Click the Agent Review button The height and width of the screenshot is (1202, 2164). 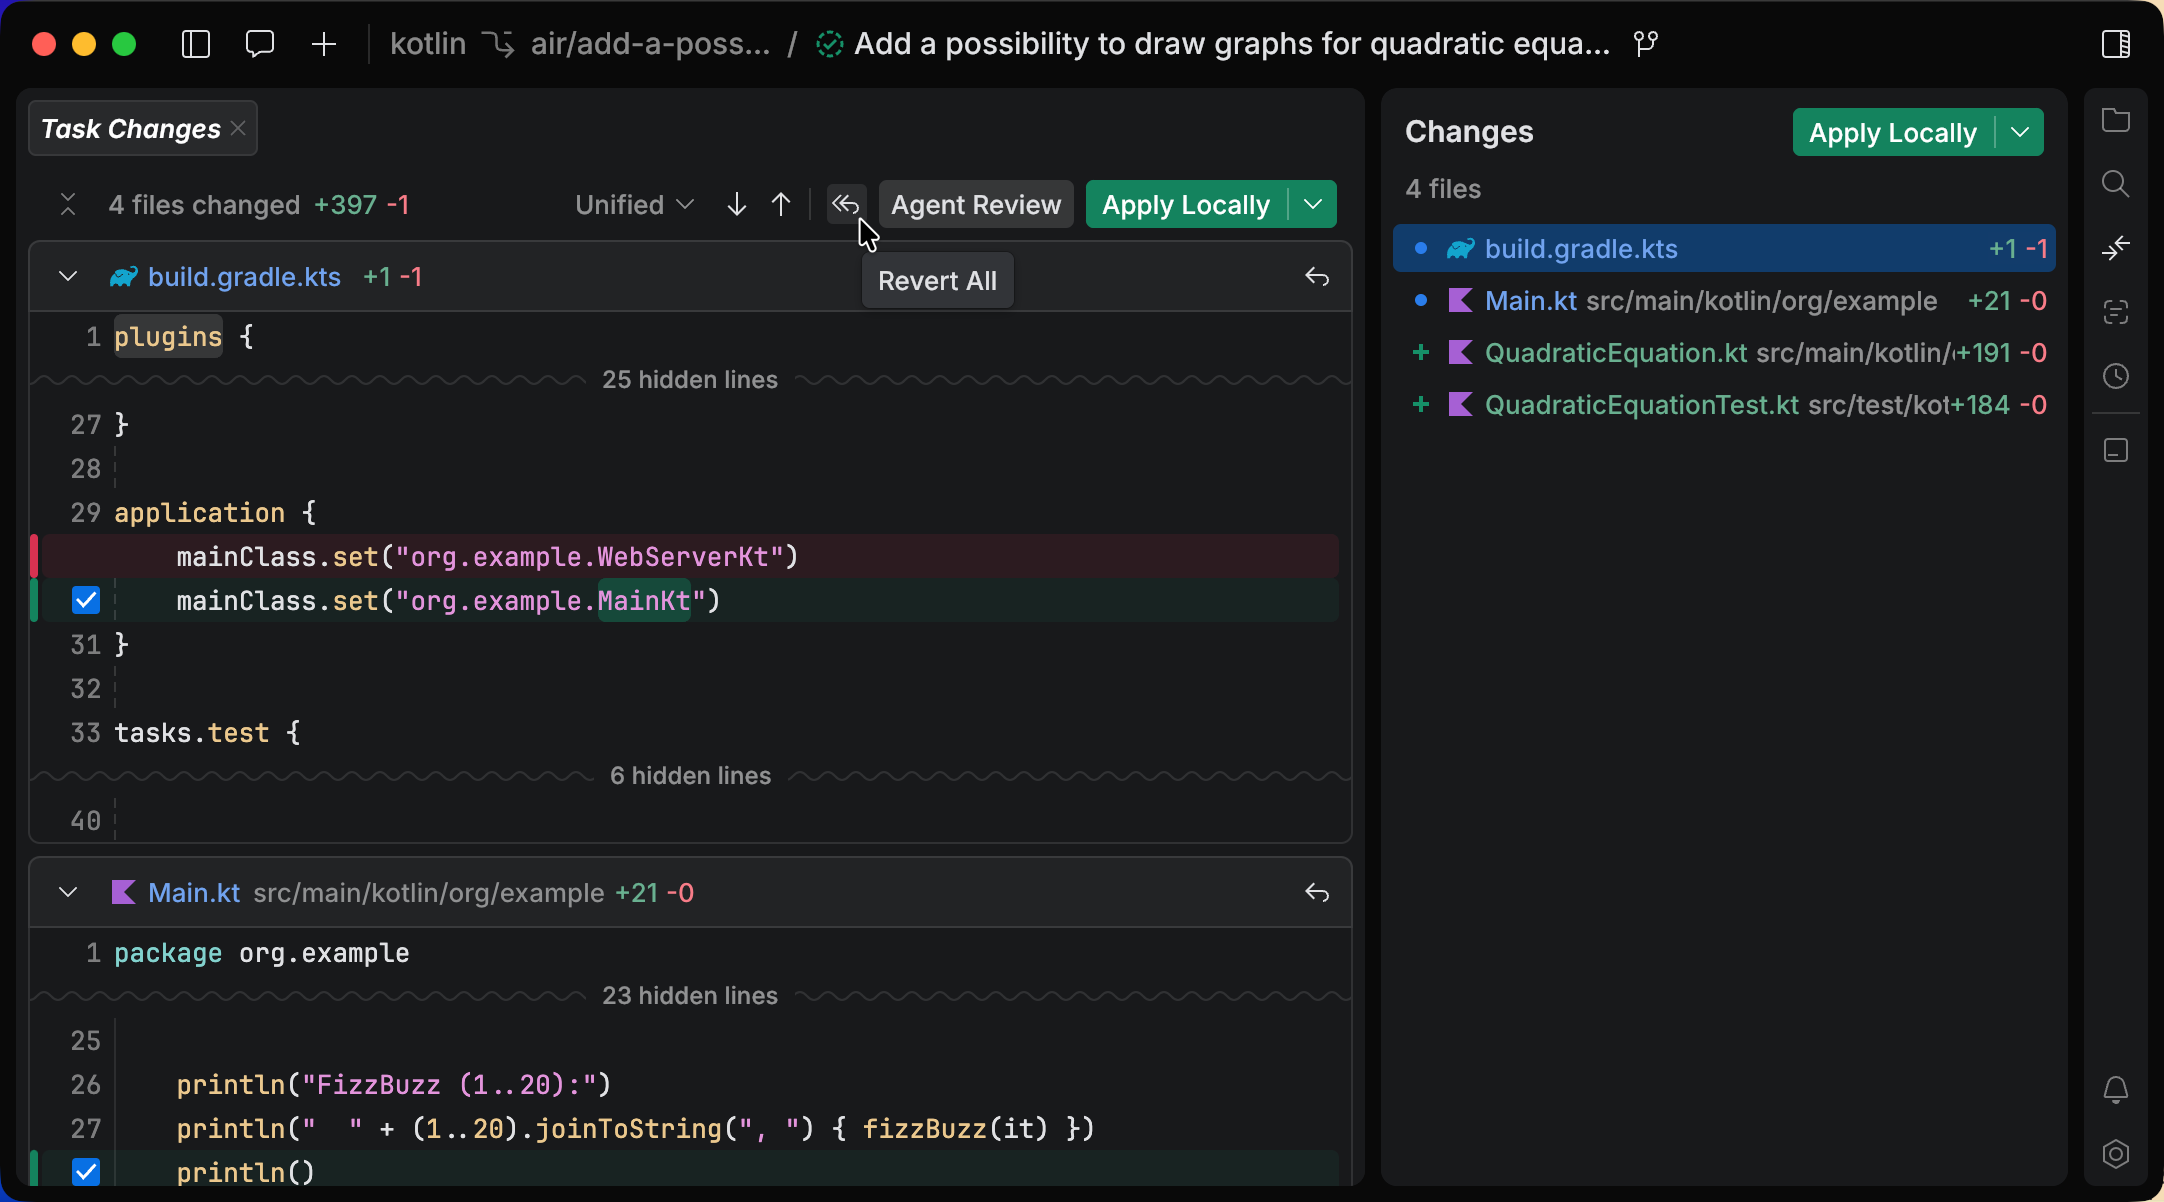click(975, 205)
